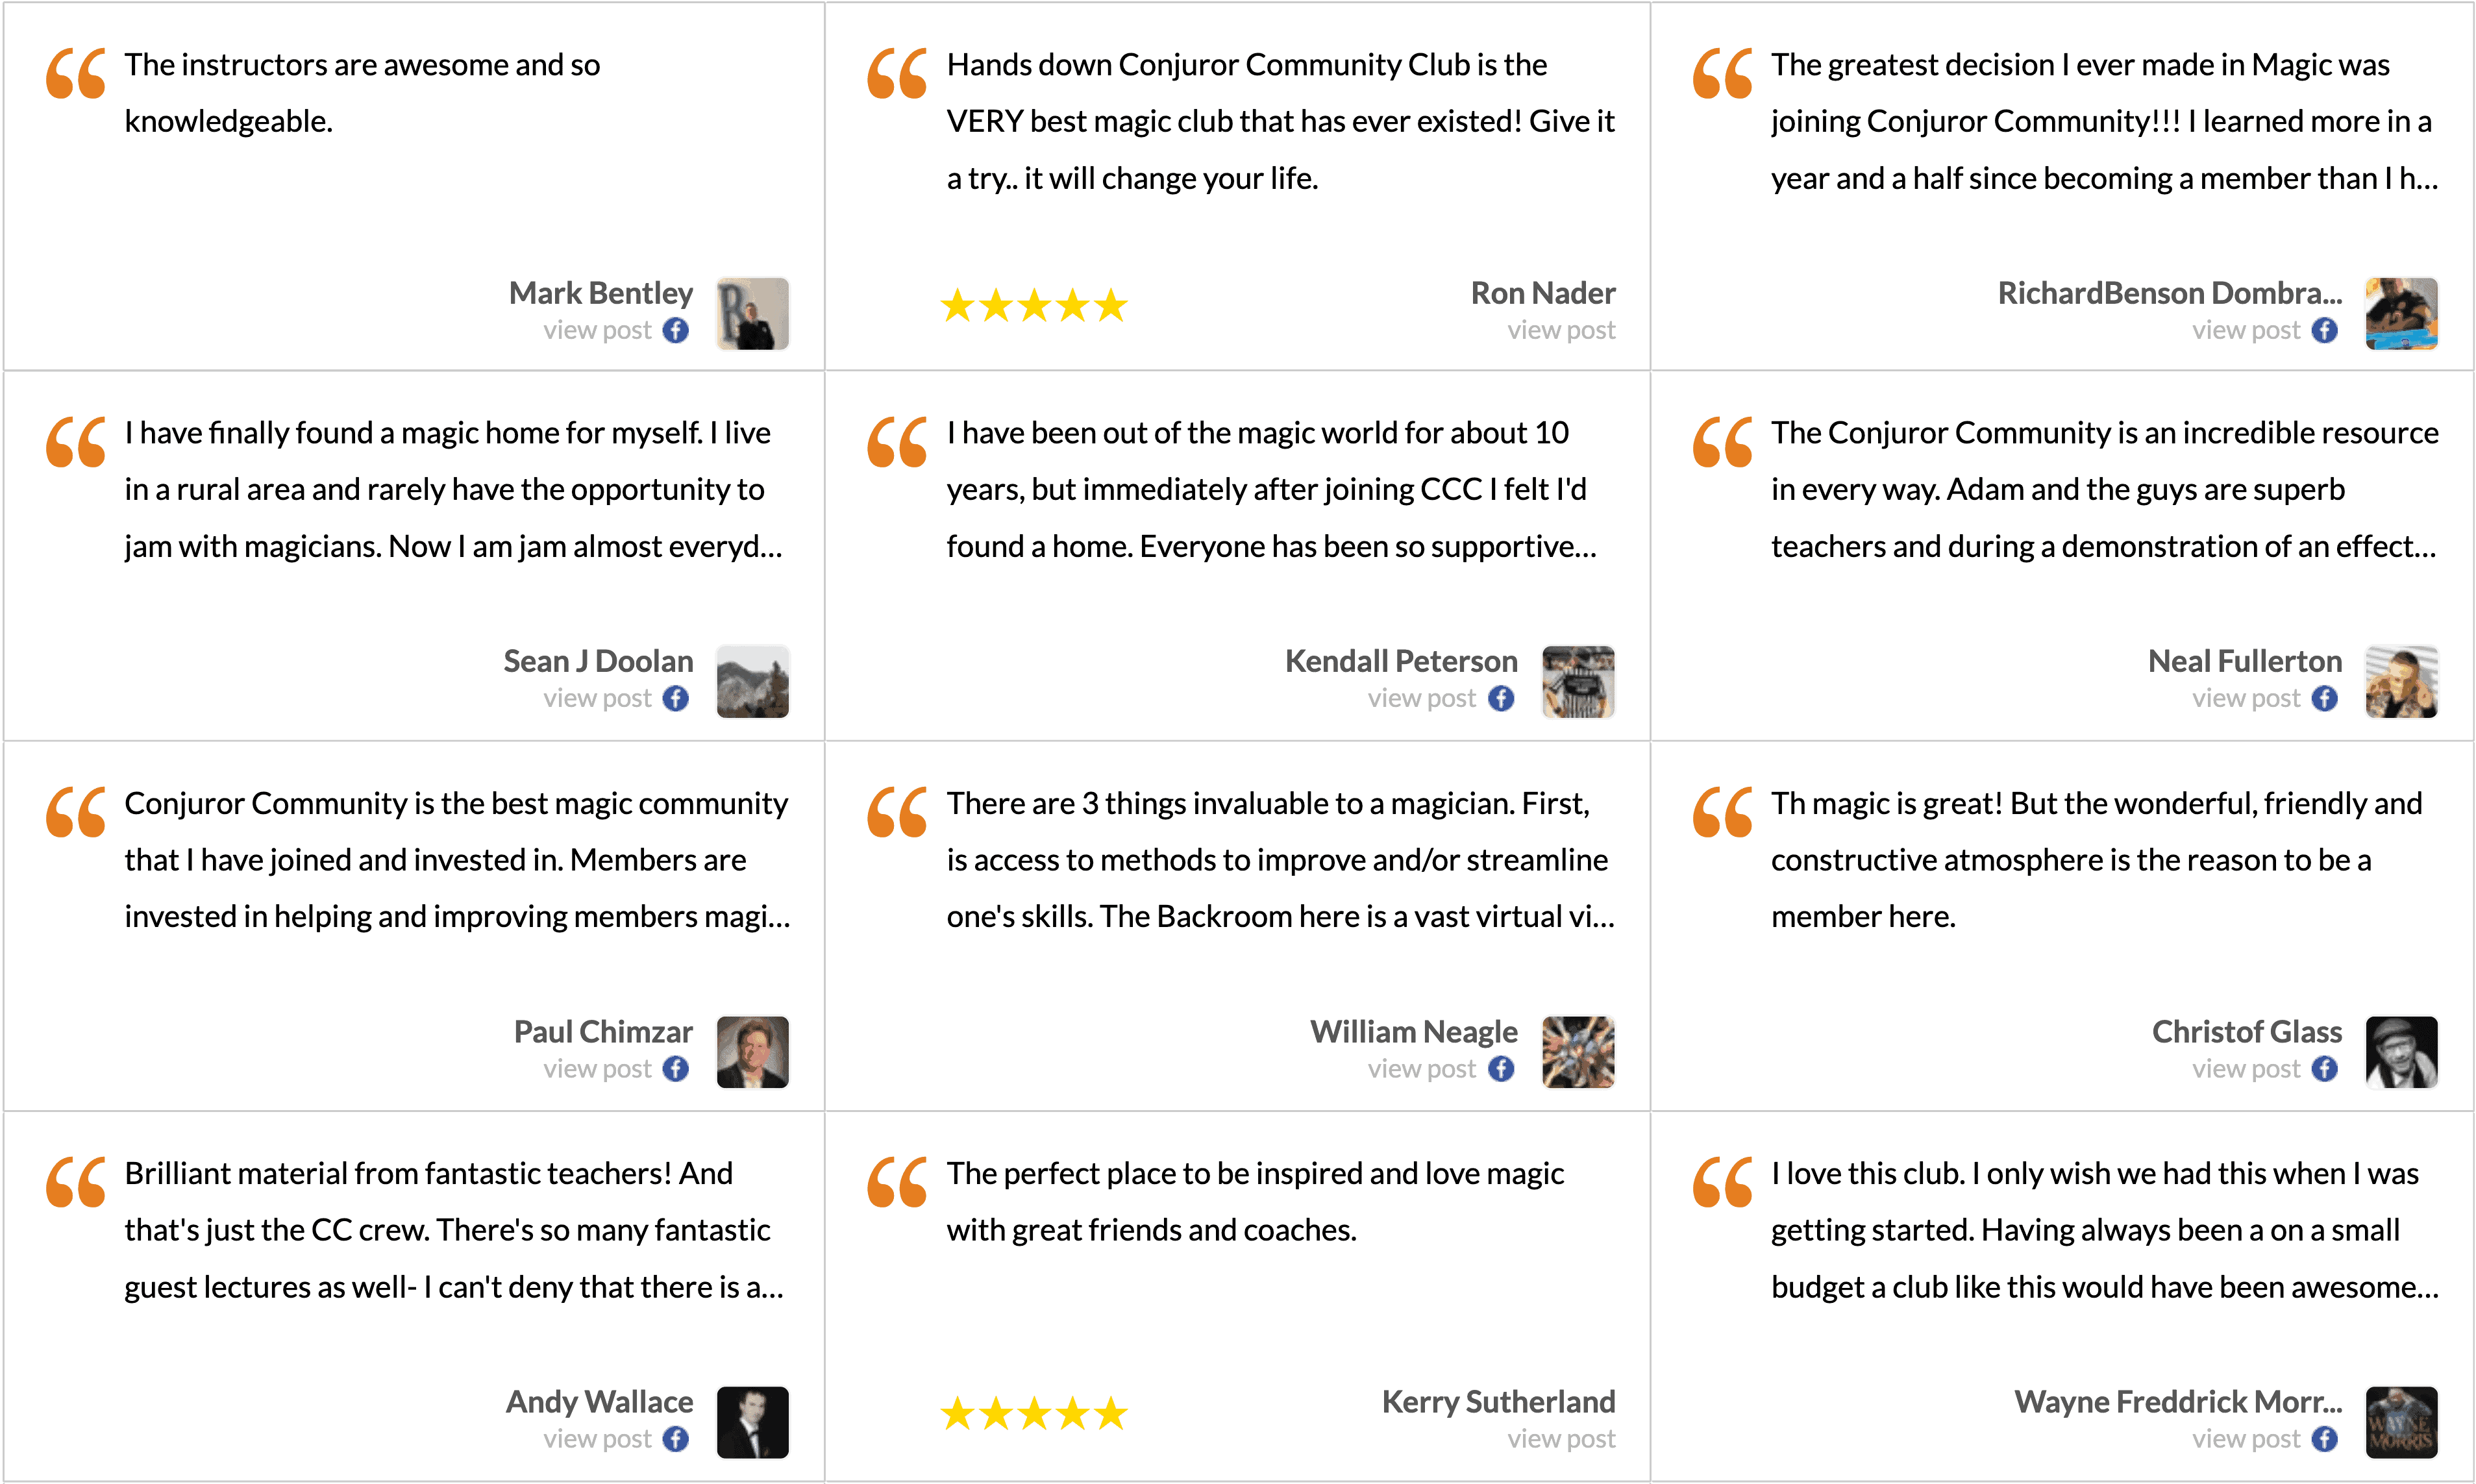Open Kerry Sutherland's view post link
This screenshot has width=2476, height=1484.
[x=1561, y=1439]
